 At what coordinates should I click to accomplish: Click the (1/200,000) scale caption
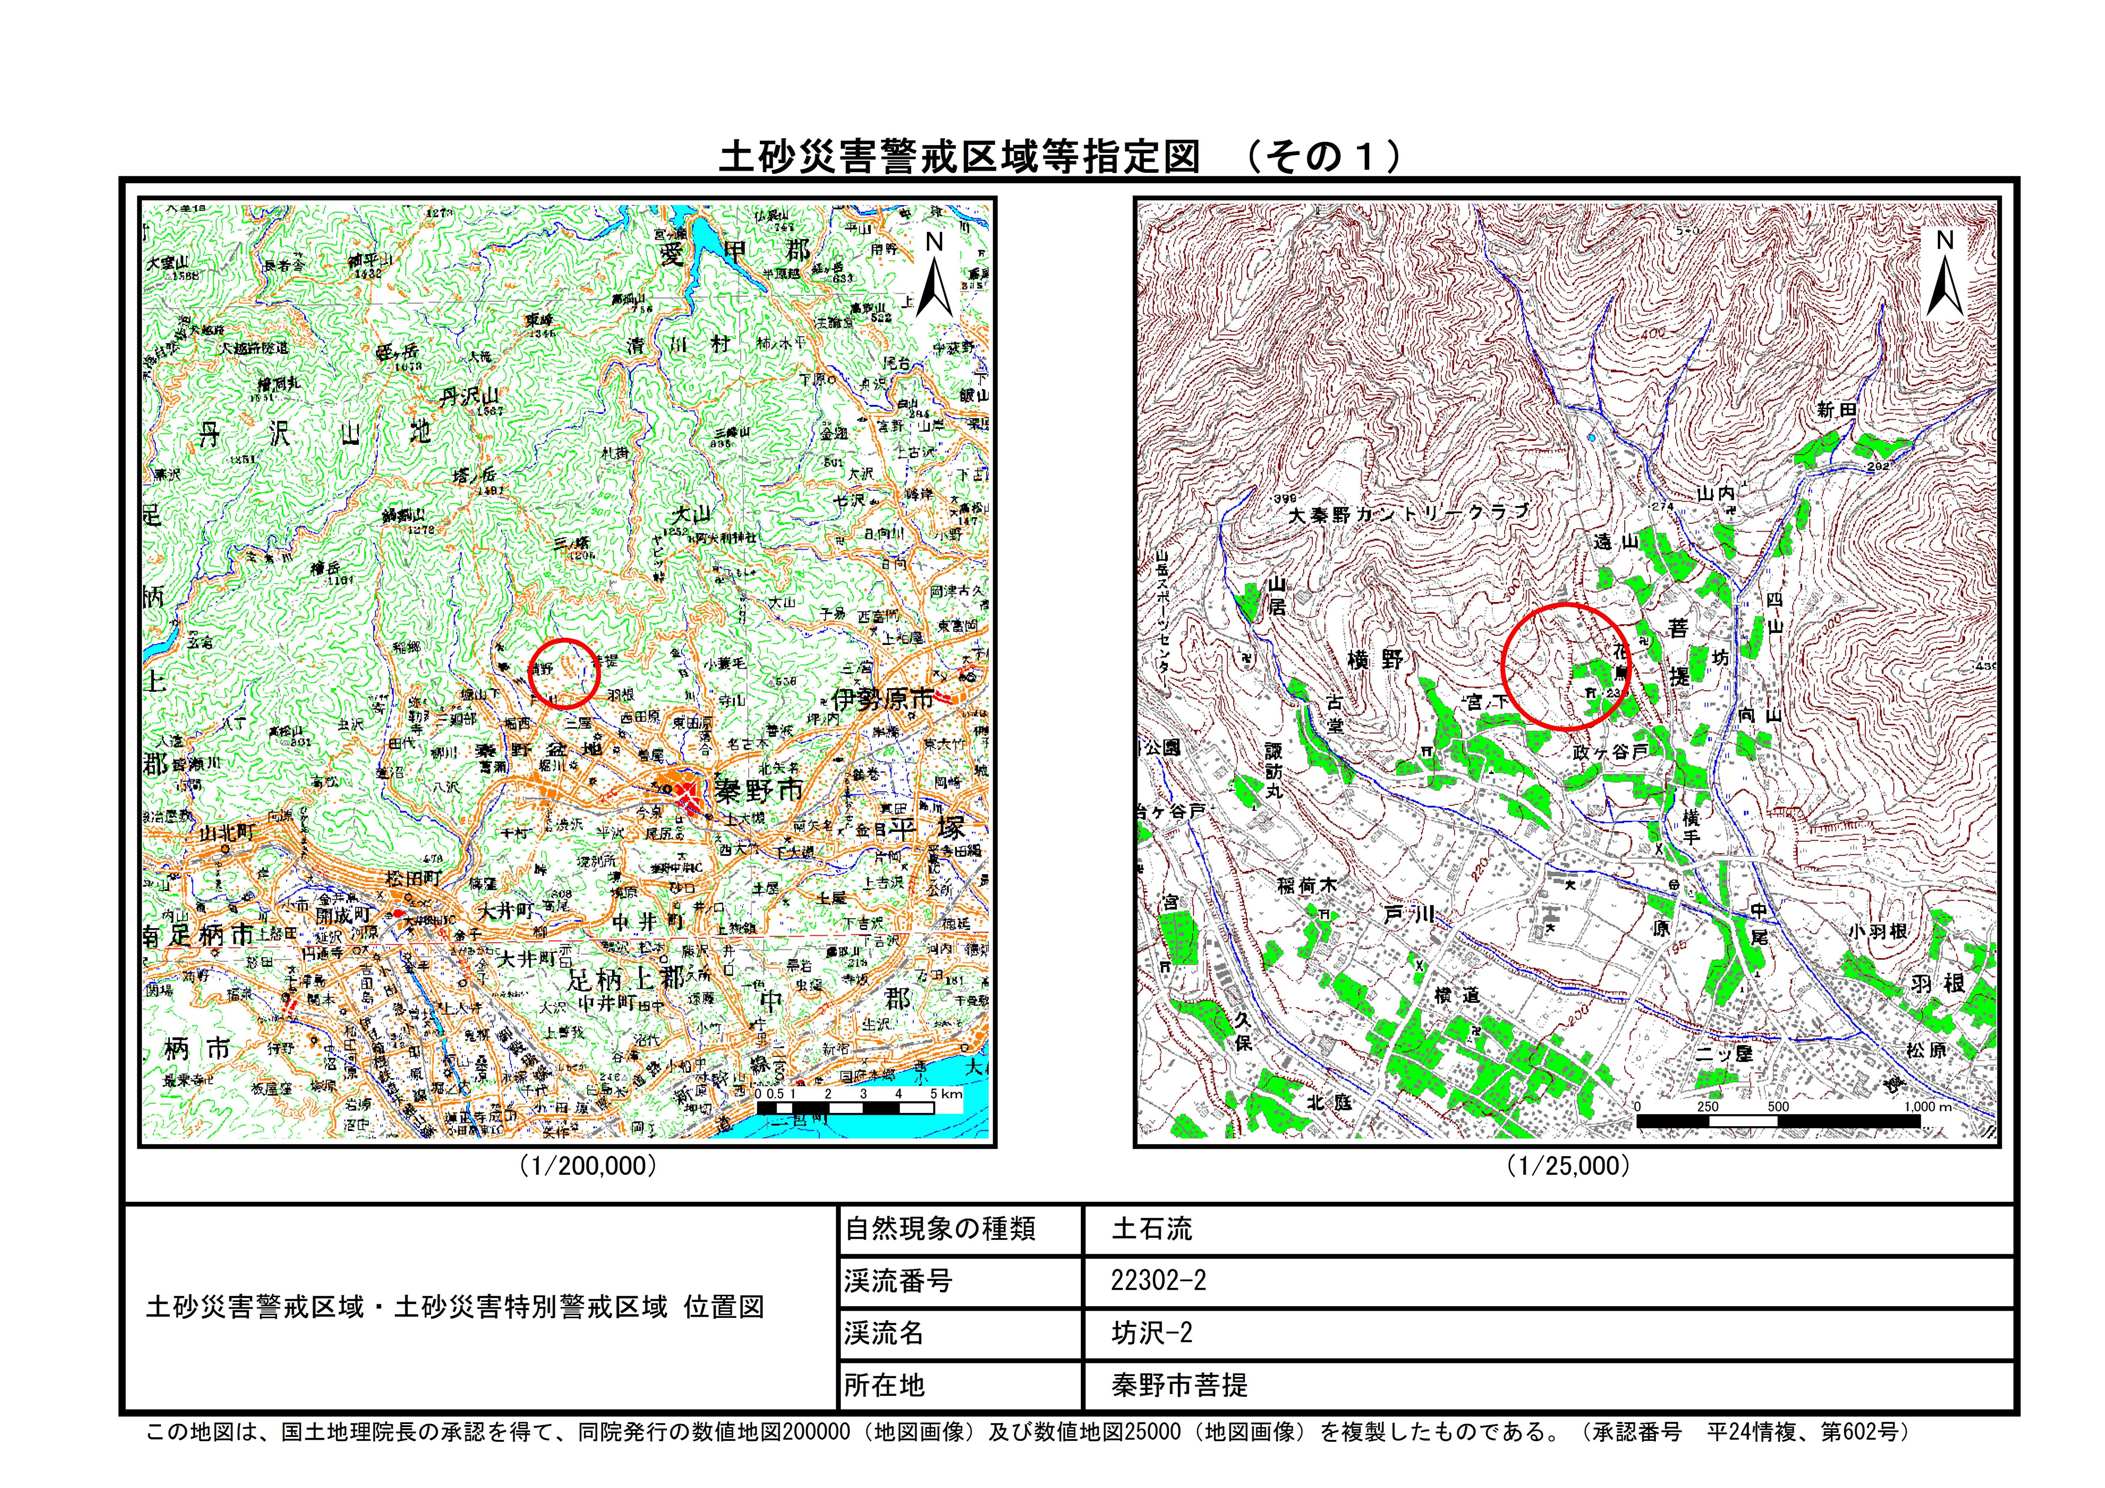click(x=588, y=1166)
